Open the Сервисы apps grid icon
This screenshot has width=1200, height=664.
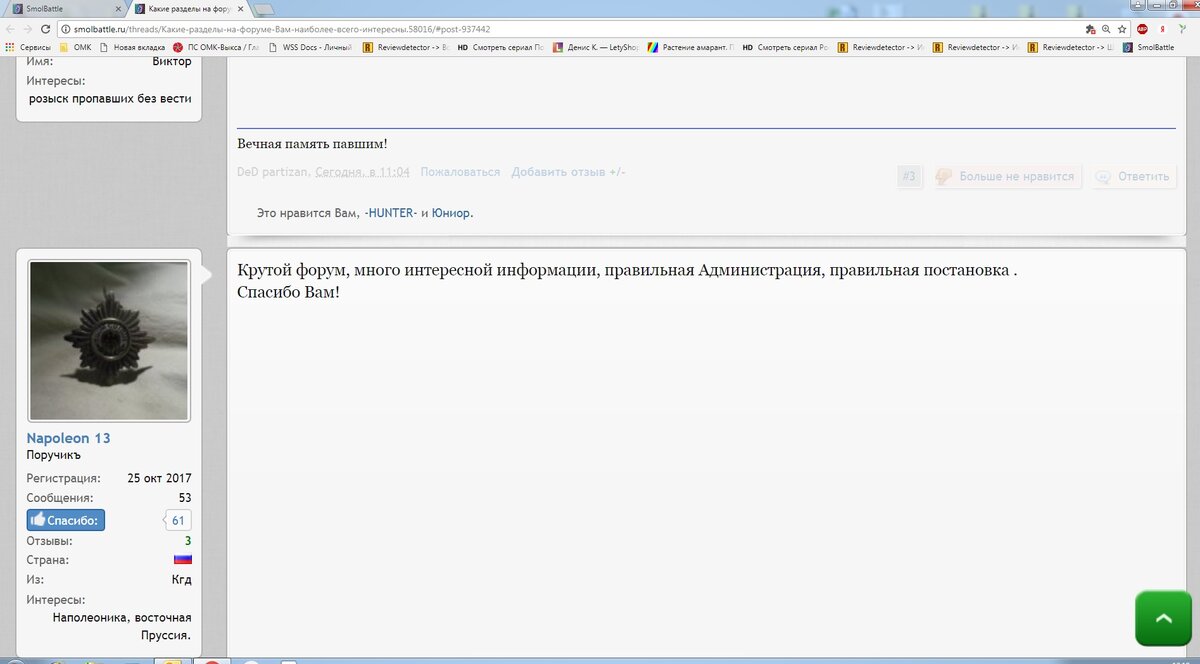click(10, 47)
